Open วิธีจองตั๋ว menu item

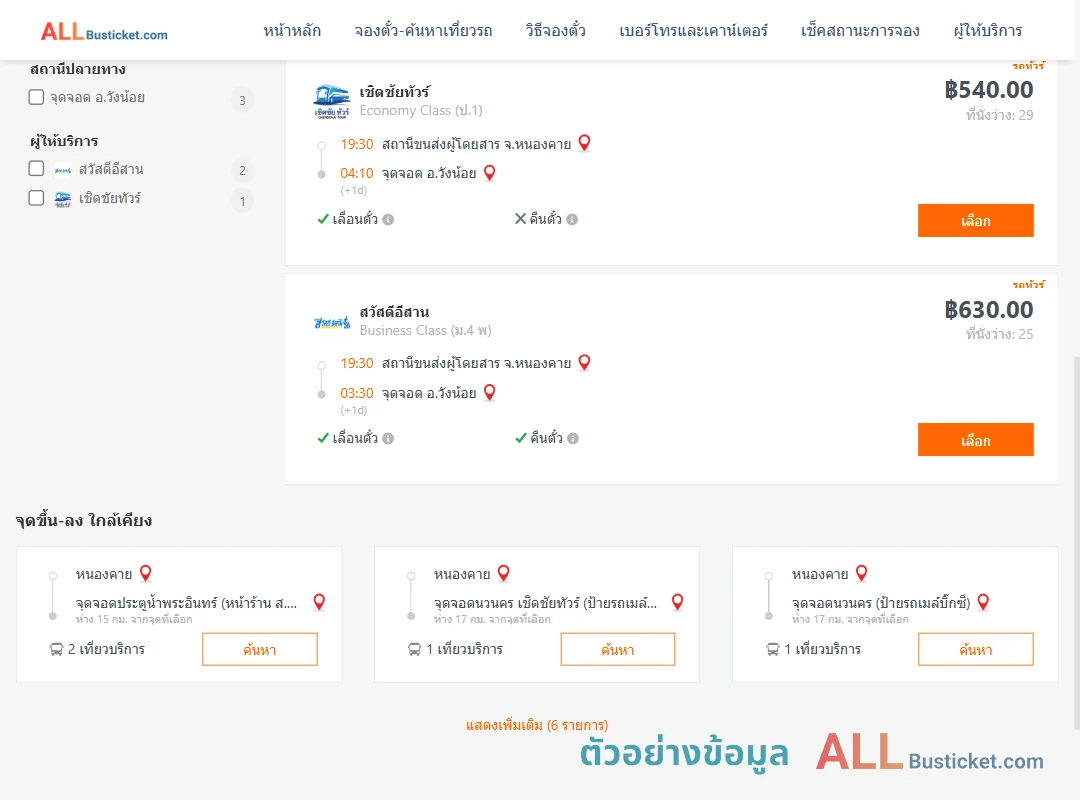[x=555, y=31]
